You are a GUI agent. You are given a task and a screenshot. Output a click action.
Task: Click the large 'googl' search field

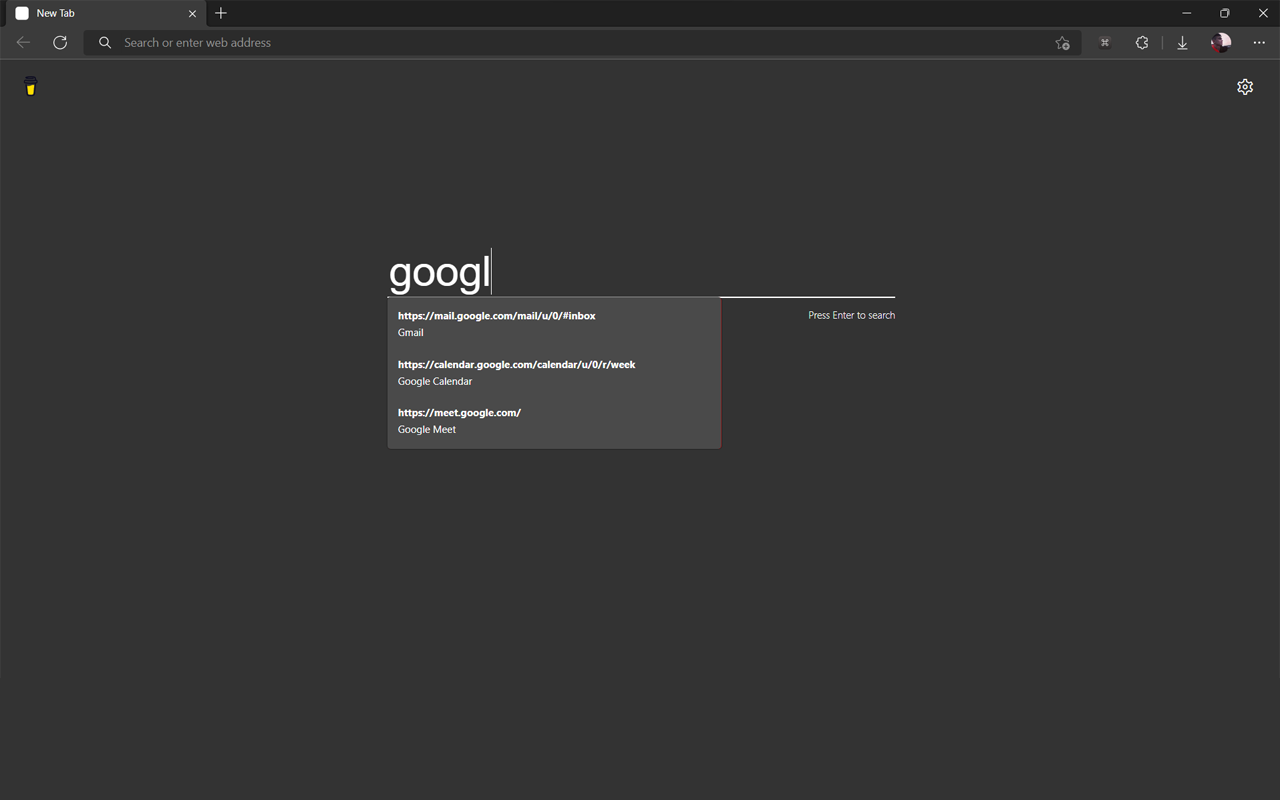click(x=641, y=272)
